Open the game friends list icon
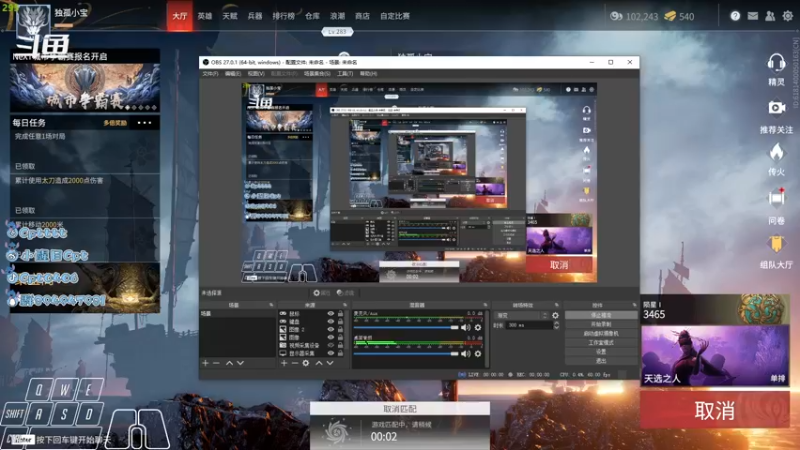800x450 pixels. [770, 16]
